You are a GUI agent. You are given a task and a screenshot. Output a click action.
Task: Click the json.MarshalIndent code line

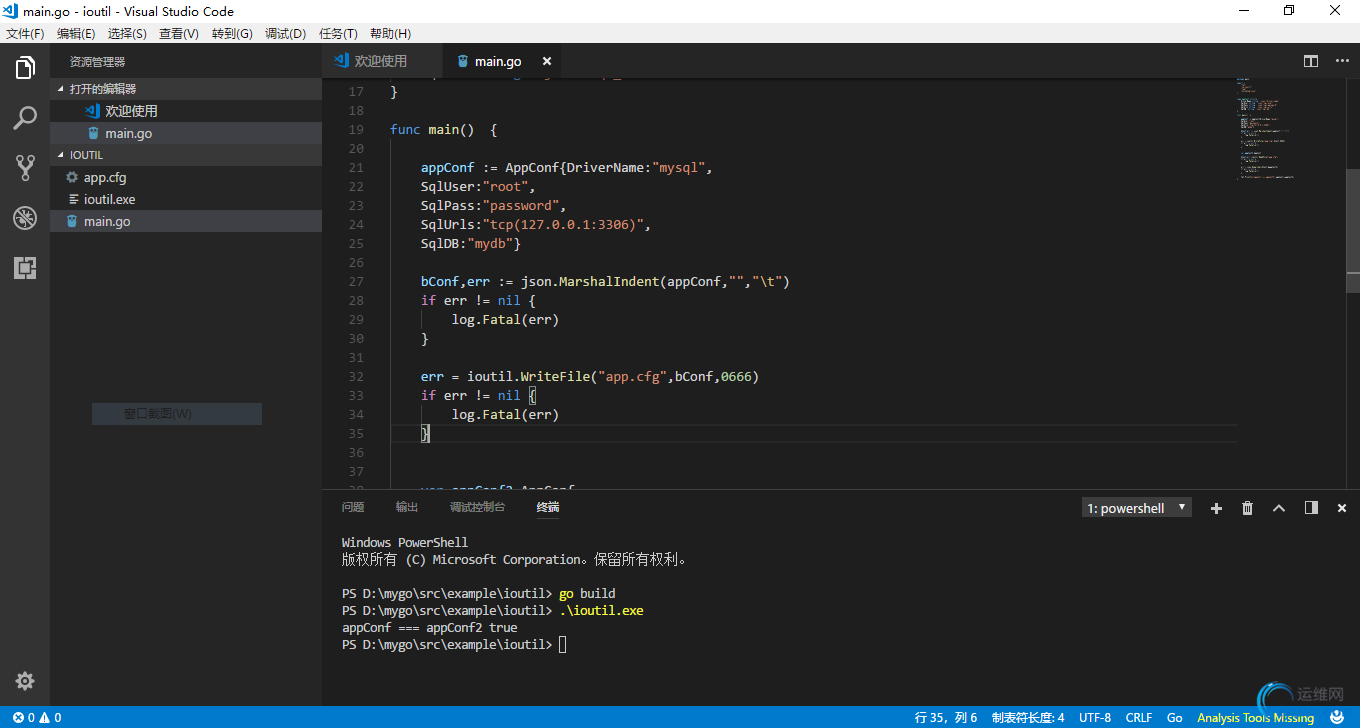click(605, 282)
